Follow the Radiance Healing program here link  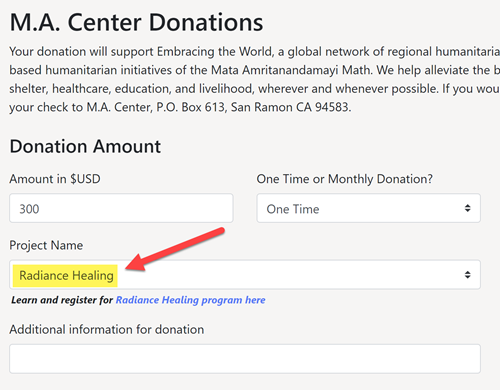(190, 300)
